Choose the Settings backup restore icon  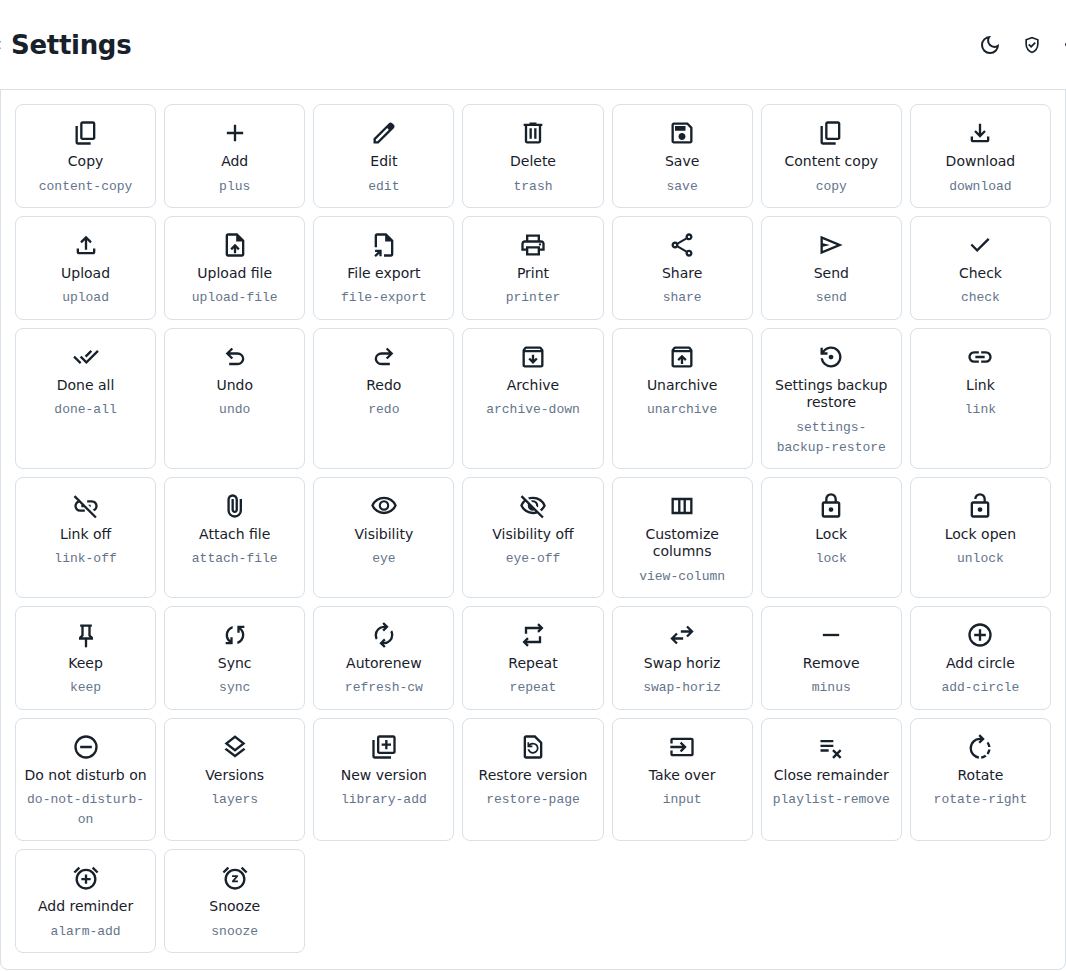(831, 357)
